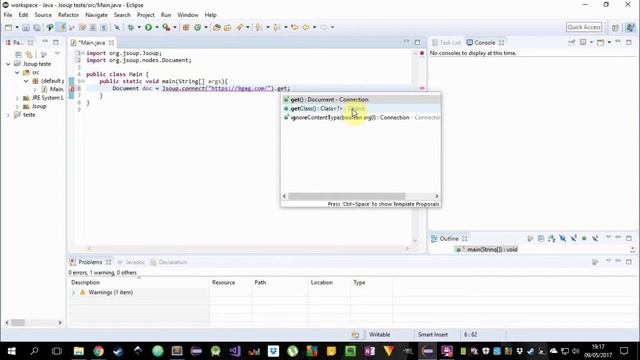Screen dimensions: 640x360
Task: Click the New file toolbar icon
Action: (9, 27)
